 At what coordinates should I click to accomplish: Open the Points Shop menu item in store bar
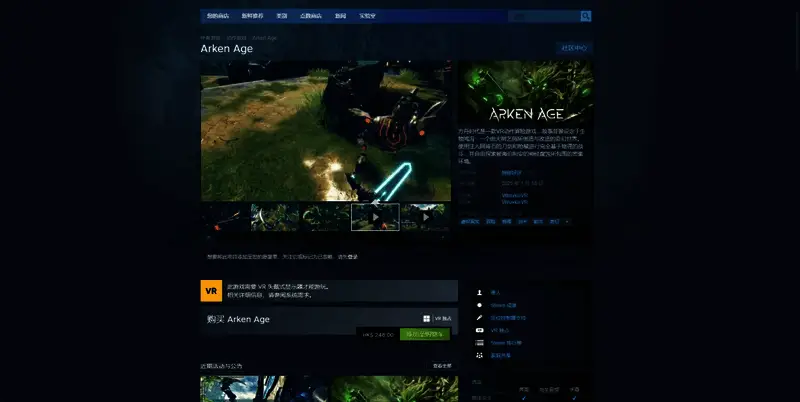313,16
